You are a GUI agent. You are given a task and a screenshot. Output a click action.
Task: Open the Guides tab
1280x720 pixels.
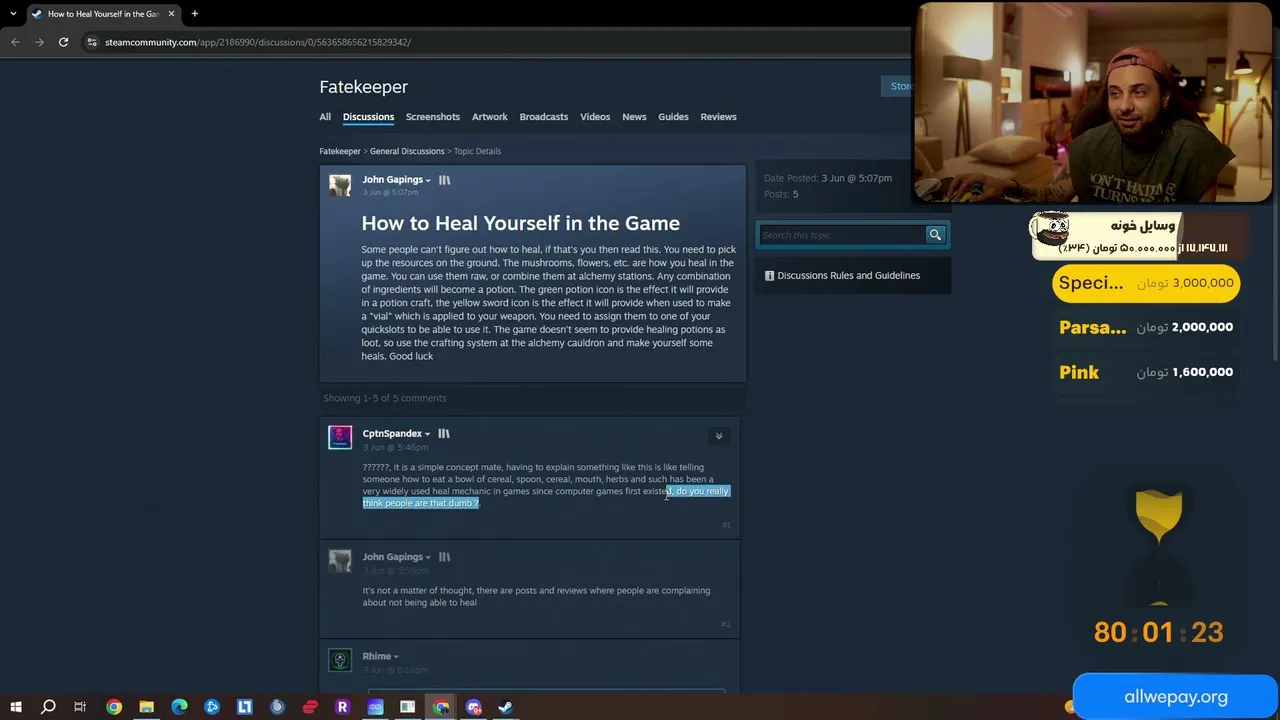(673, 117)
